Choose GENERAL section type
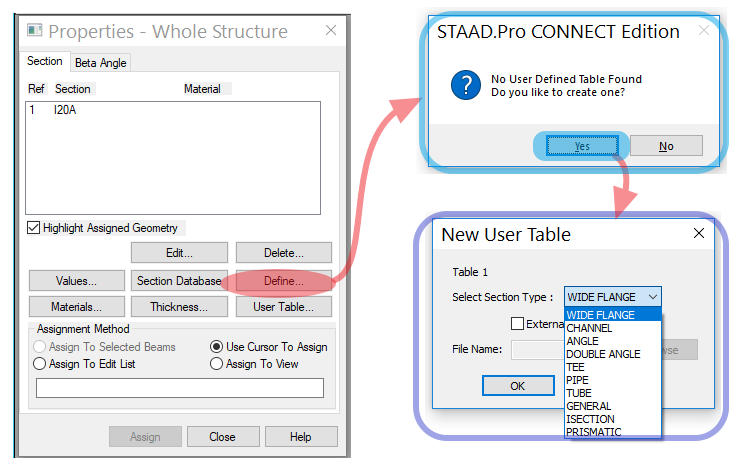 click(613, 406)
